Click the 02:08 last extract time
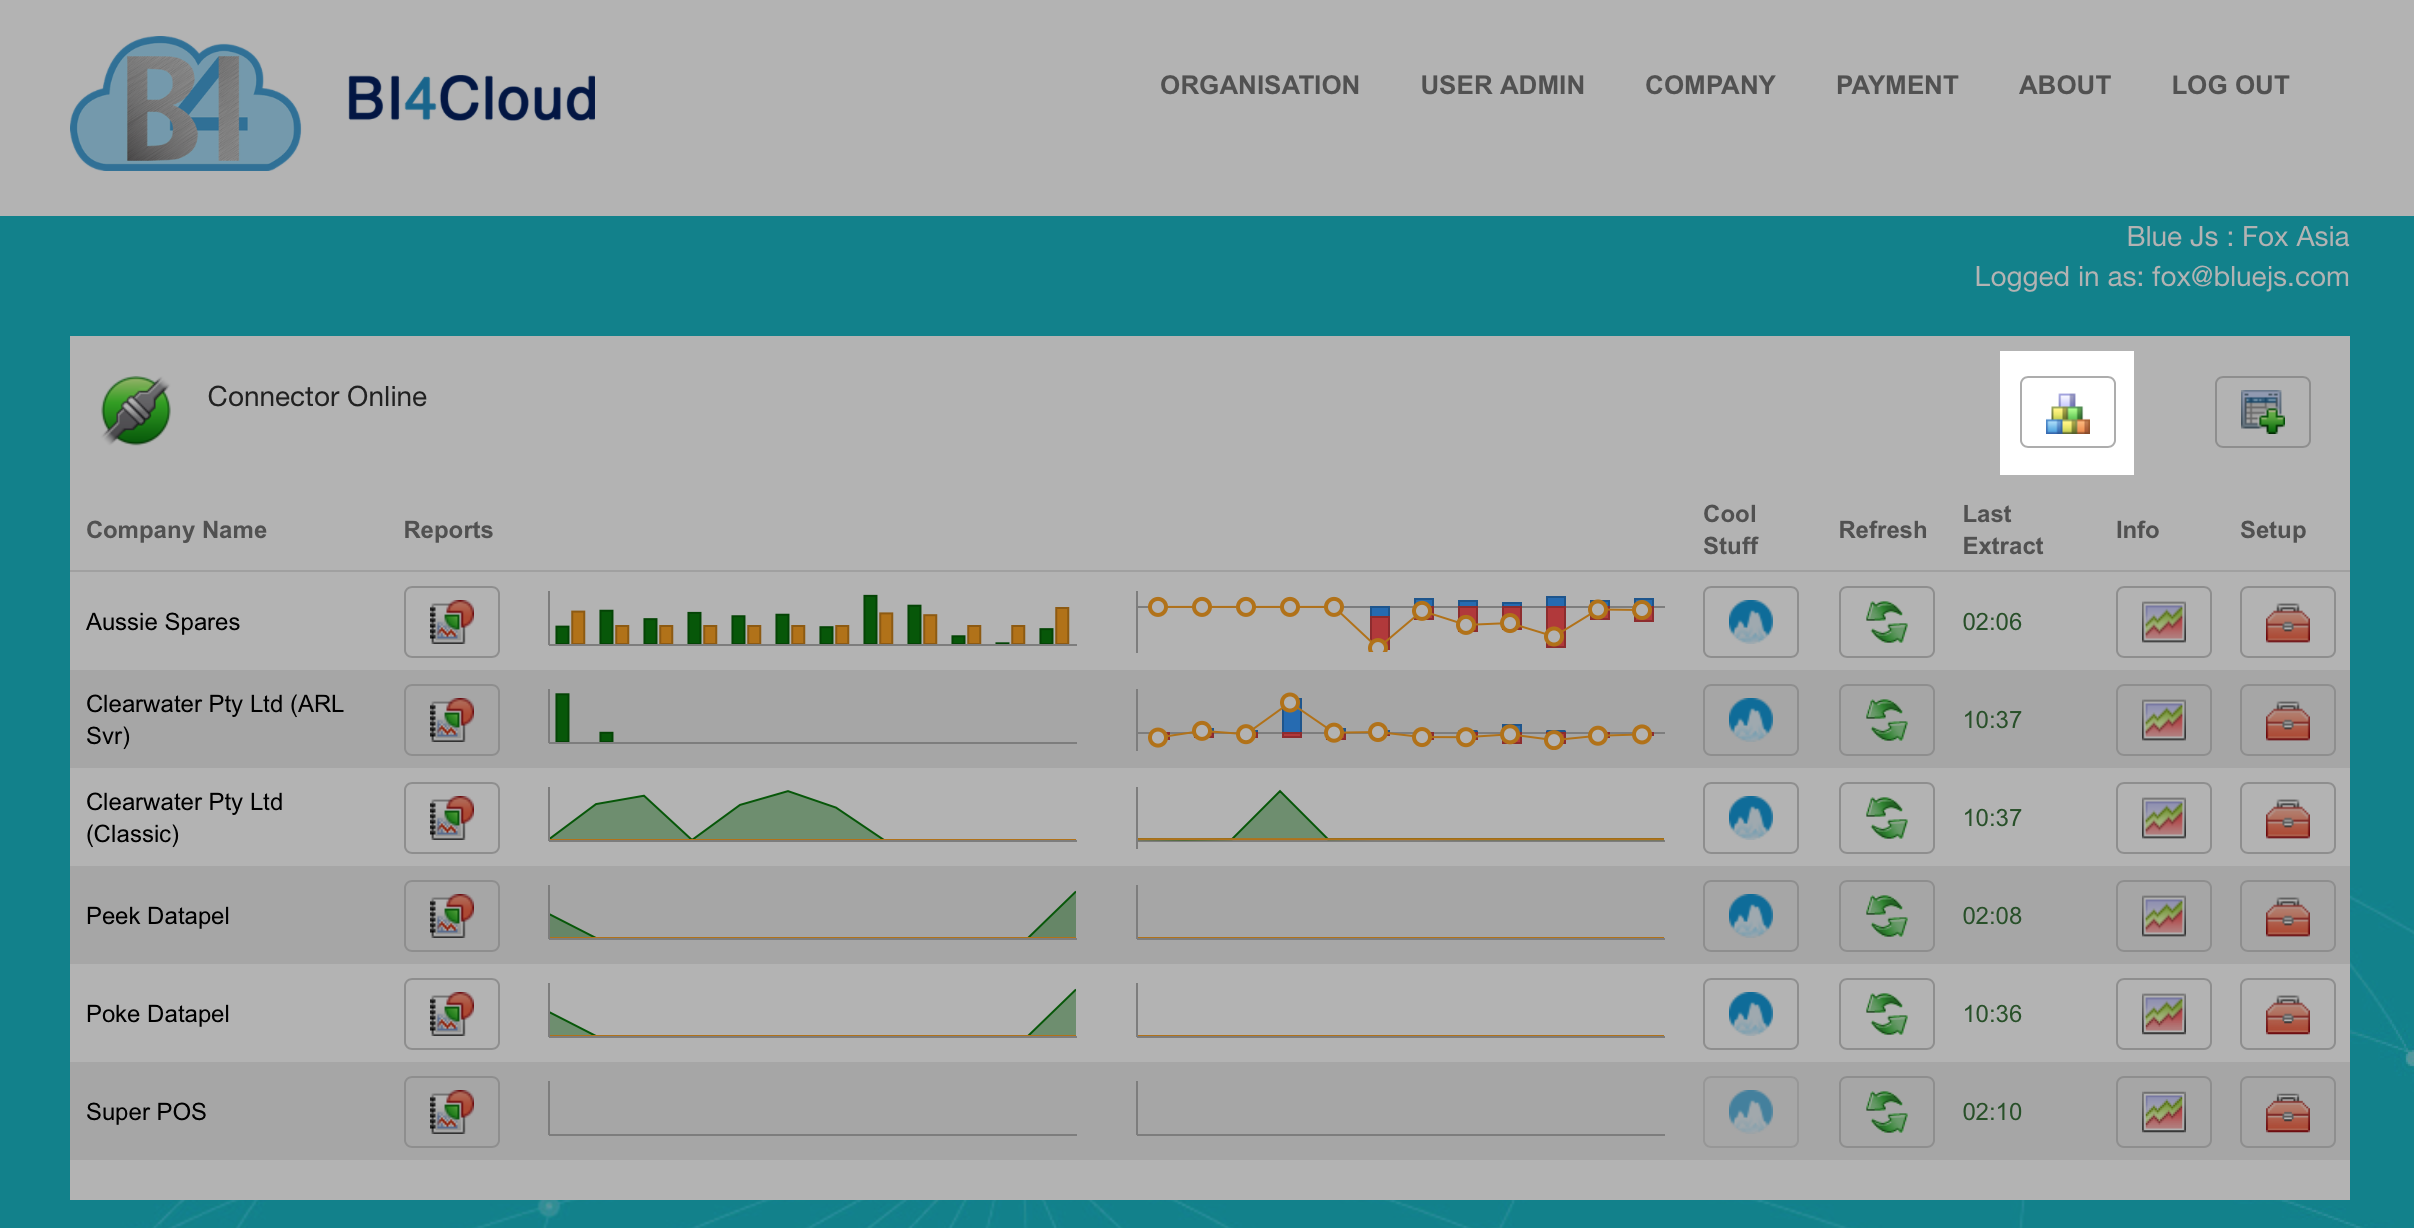Image resolution: width=2414 pixels, height=1228 pixels. pos(1992,916)
